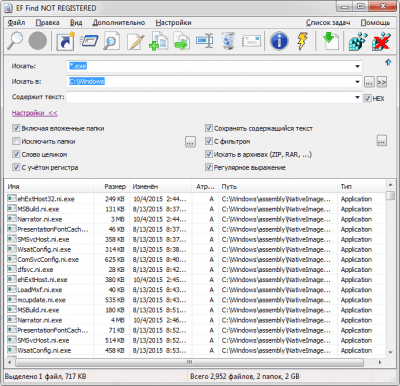Start search with the magnifier icon
Viewport: 400px width, 386px height.
(15, 41)
